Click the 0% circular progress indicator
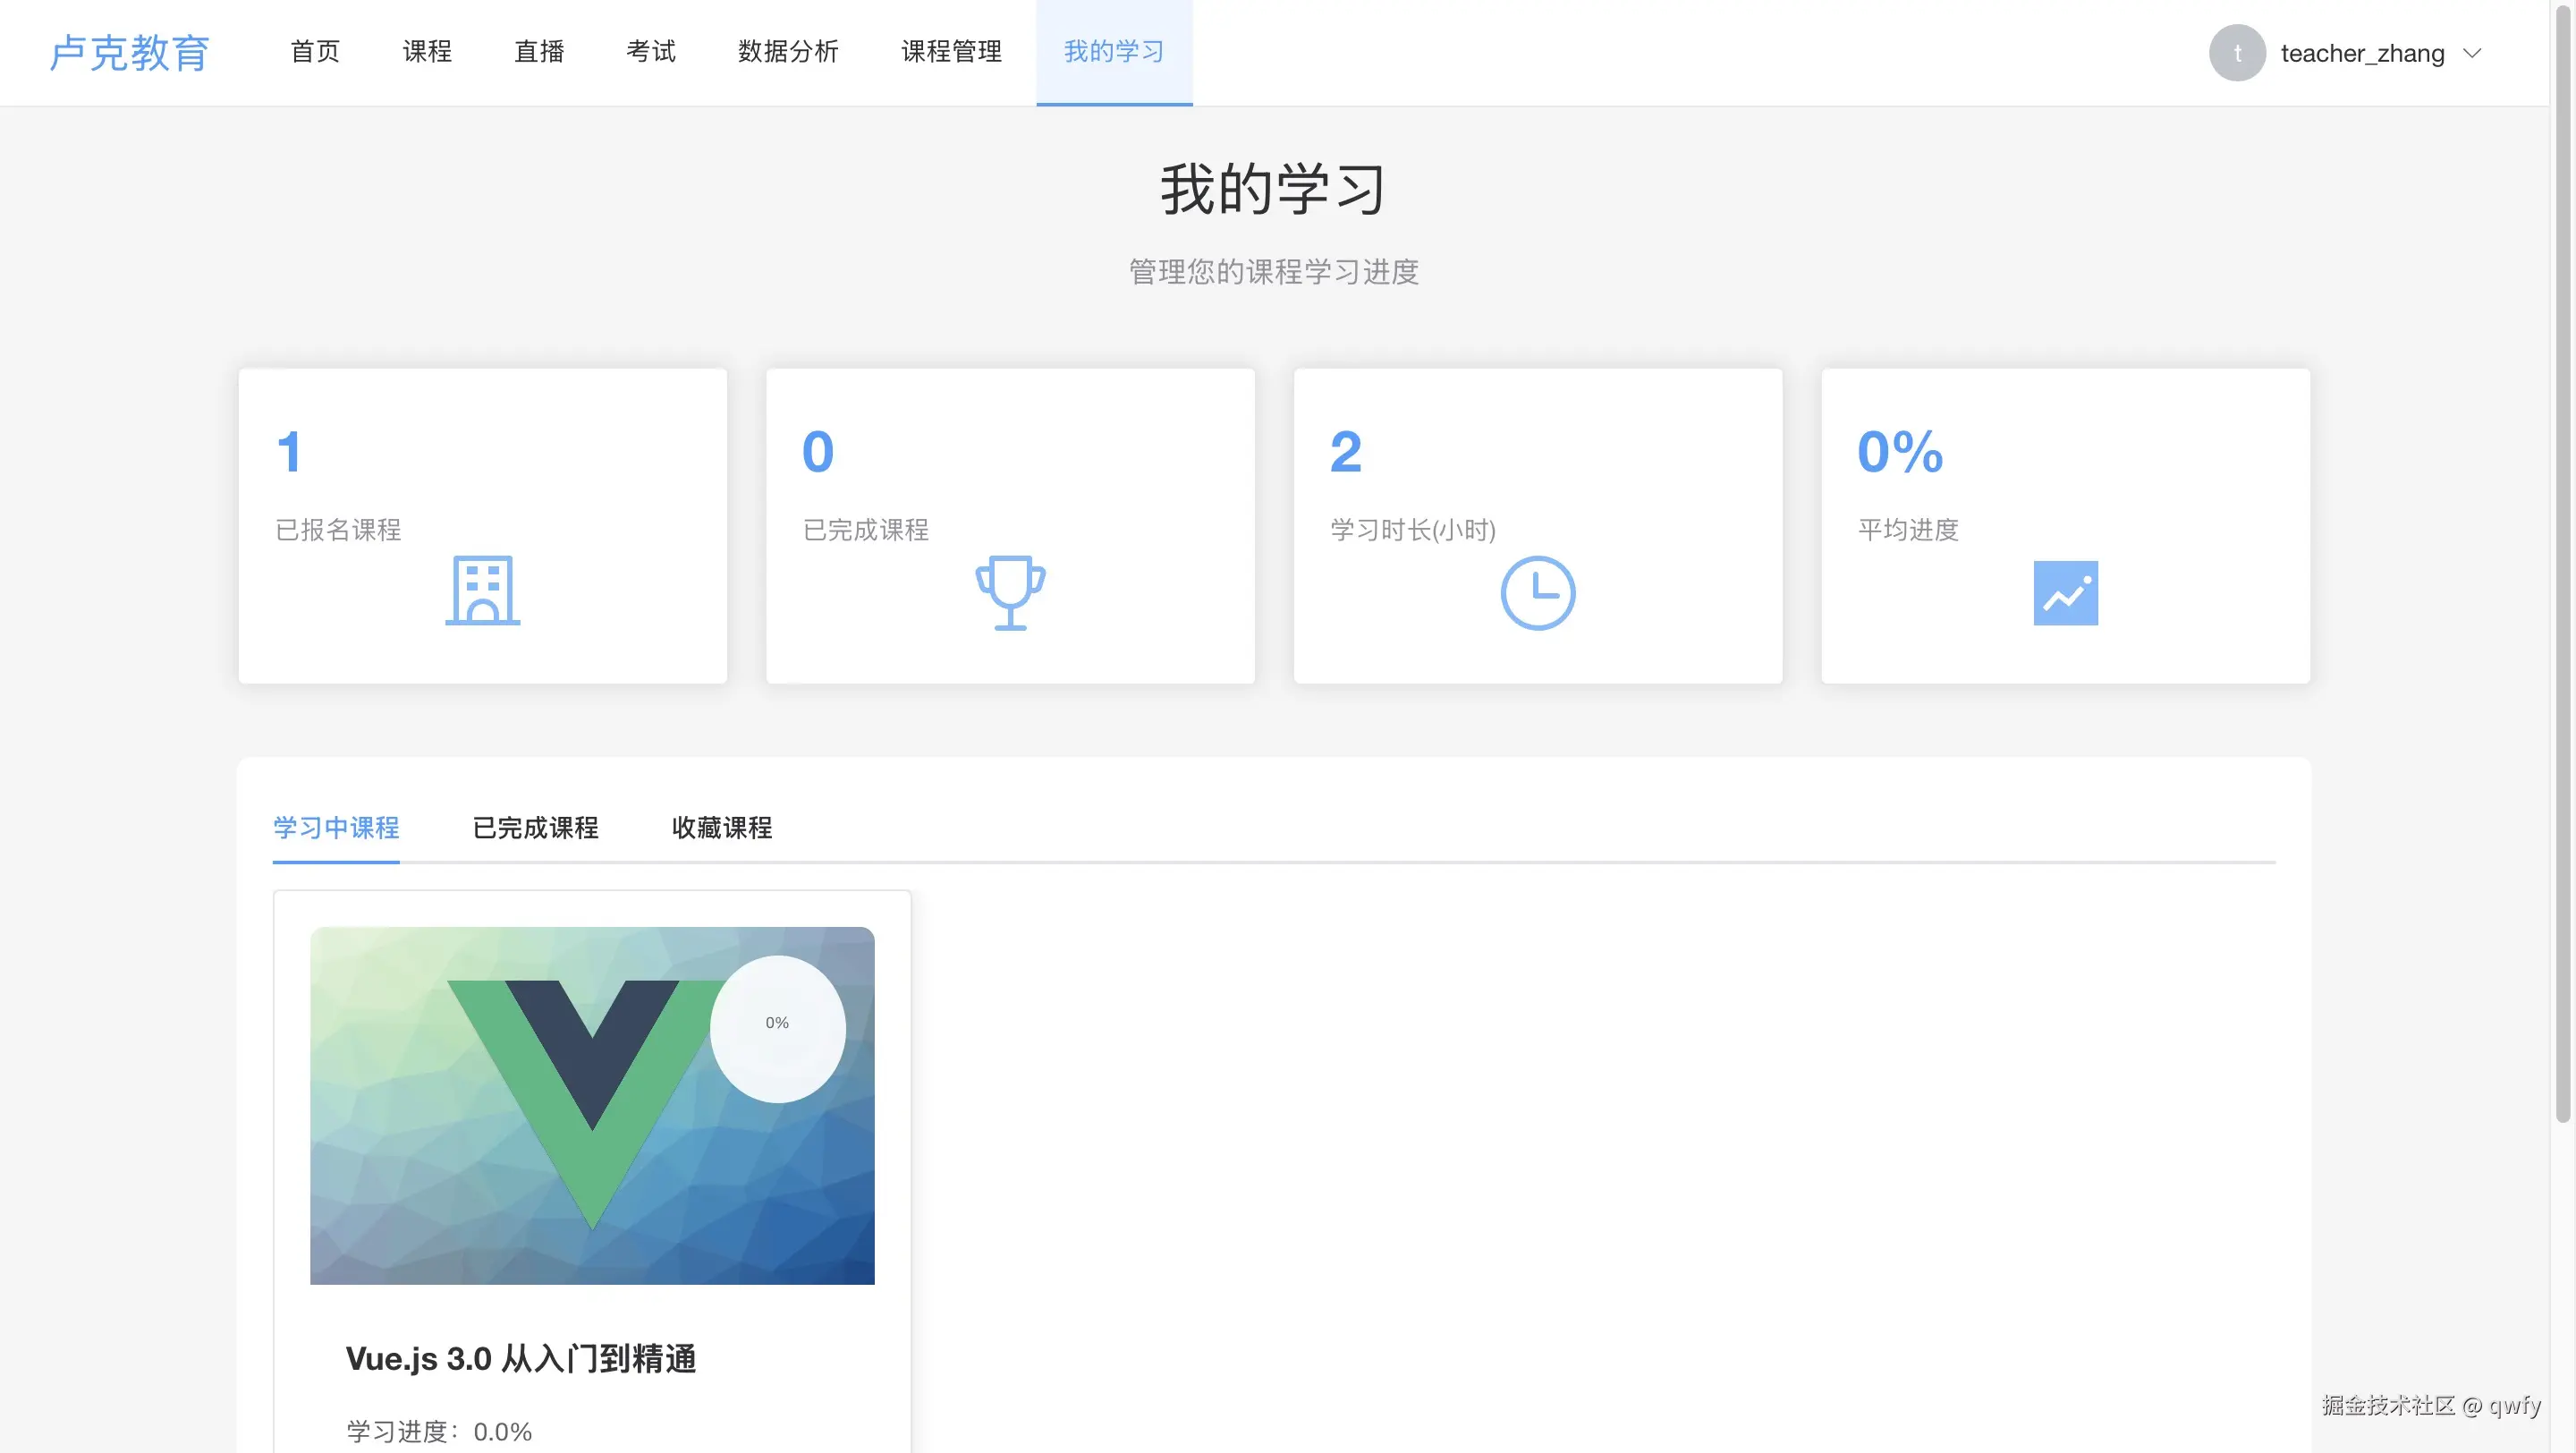 pos(777,1029)
